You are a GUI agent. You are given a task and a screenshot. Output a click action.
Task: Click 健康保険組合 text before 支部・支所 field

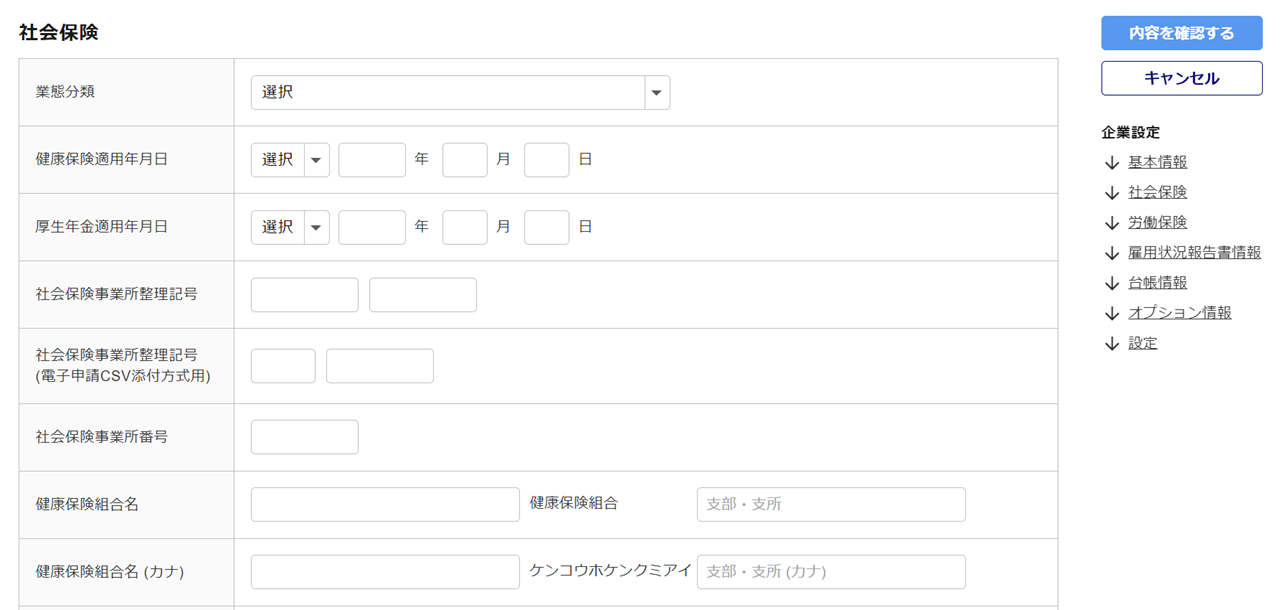(x=574, y=503)
